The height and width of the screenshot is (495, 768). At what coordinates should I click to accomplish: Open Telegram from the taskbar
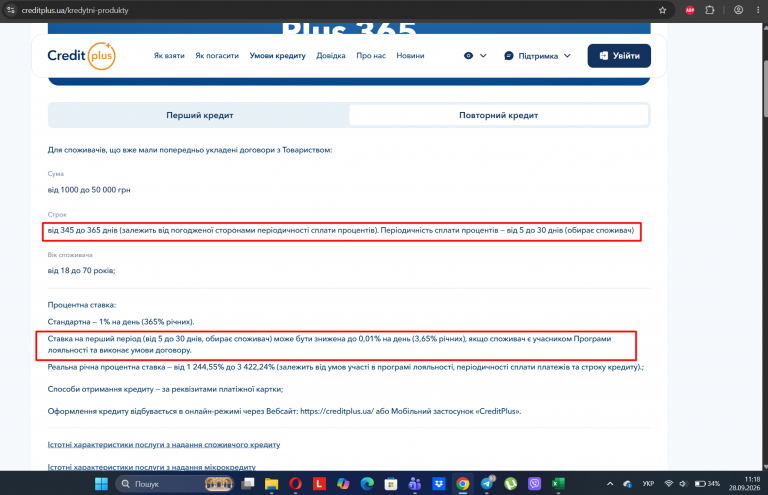[x=487, y=484]
